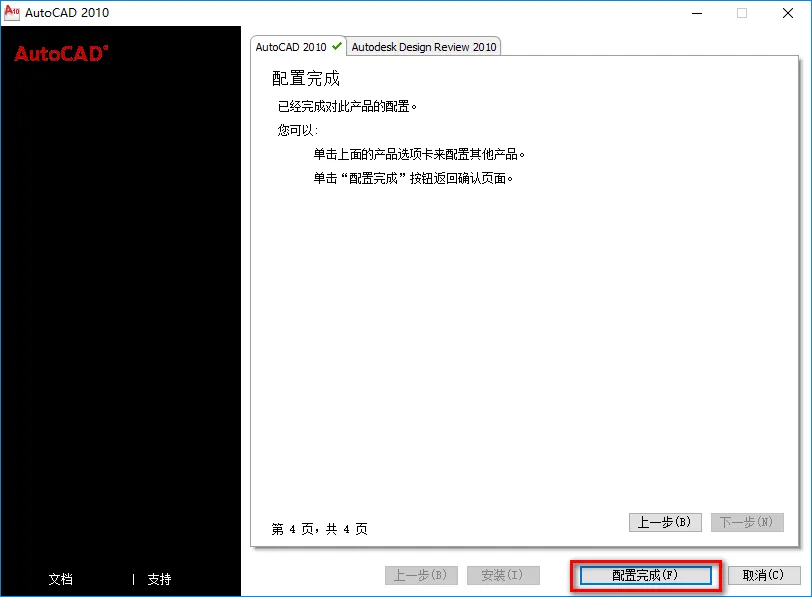Click the greyed 安装(I) install button
The height and width of the screenshot is (597, 812).
(503, 575)
